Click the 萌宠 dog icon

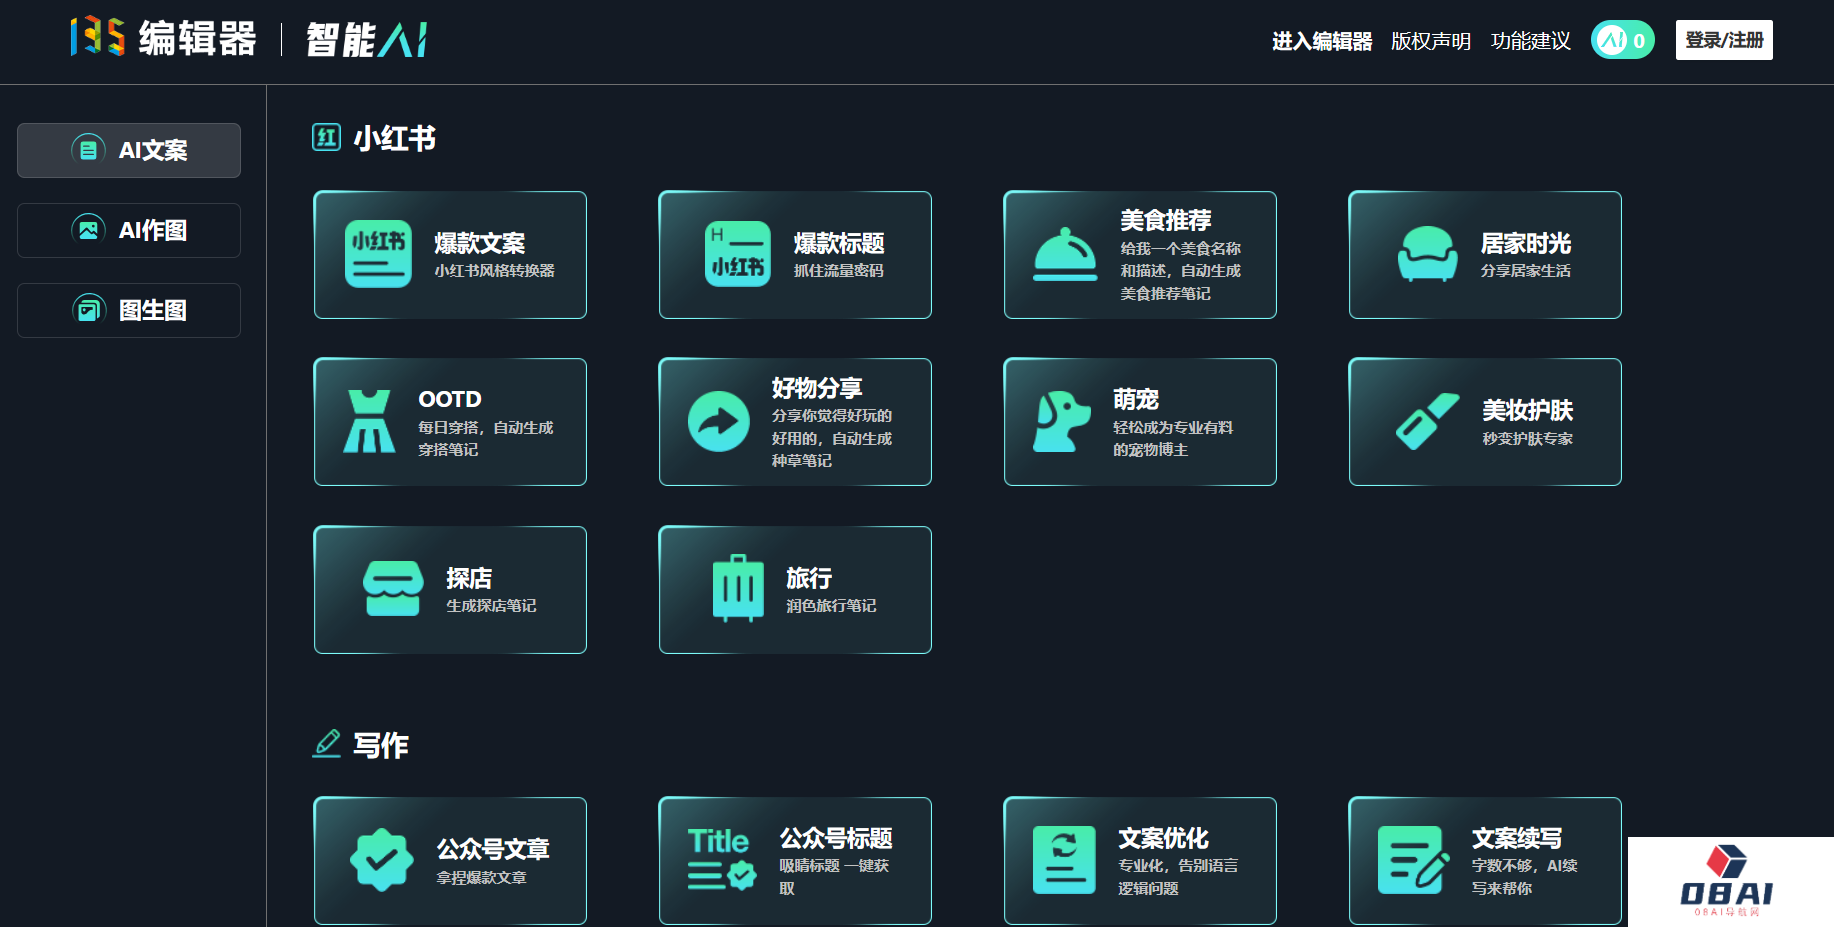[x=1061, y=421]
